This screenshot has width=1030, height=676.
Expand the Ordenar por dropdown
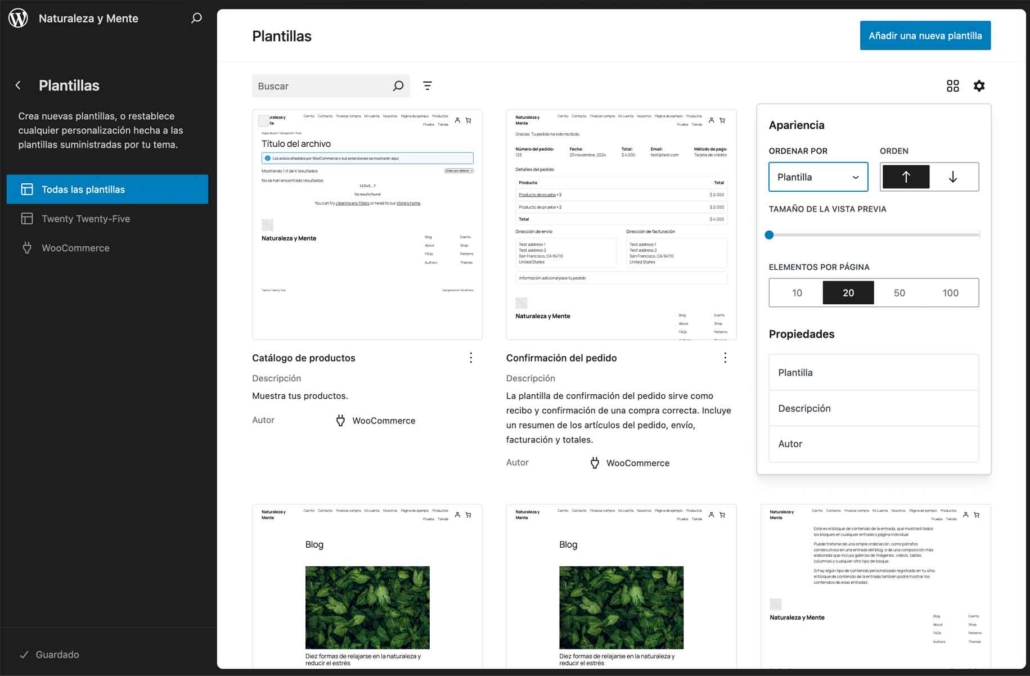(x=818, y=177)
